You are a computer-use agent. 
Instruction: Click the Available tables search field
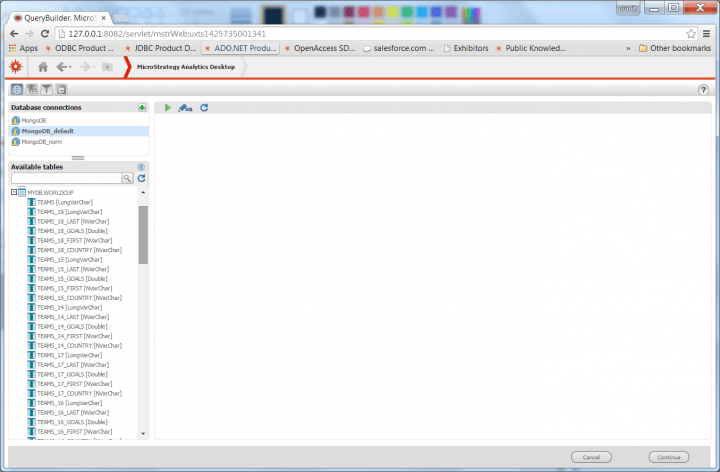[66, 178]
